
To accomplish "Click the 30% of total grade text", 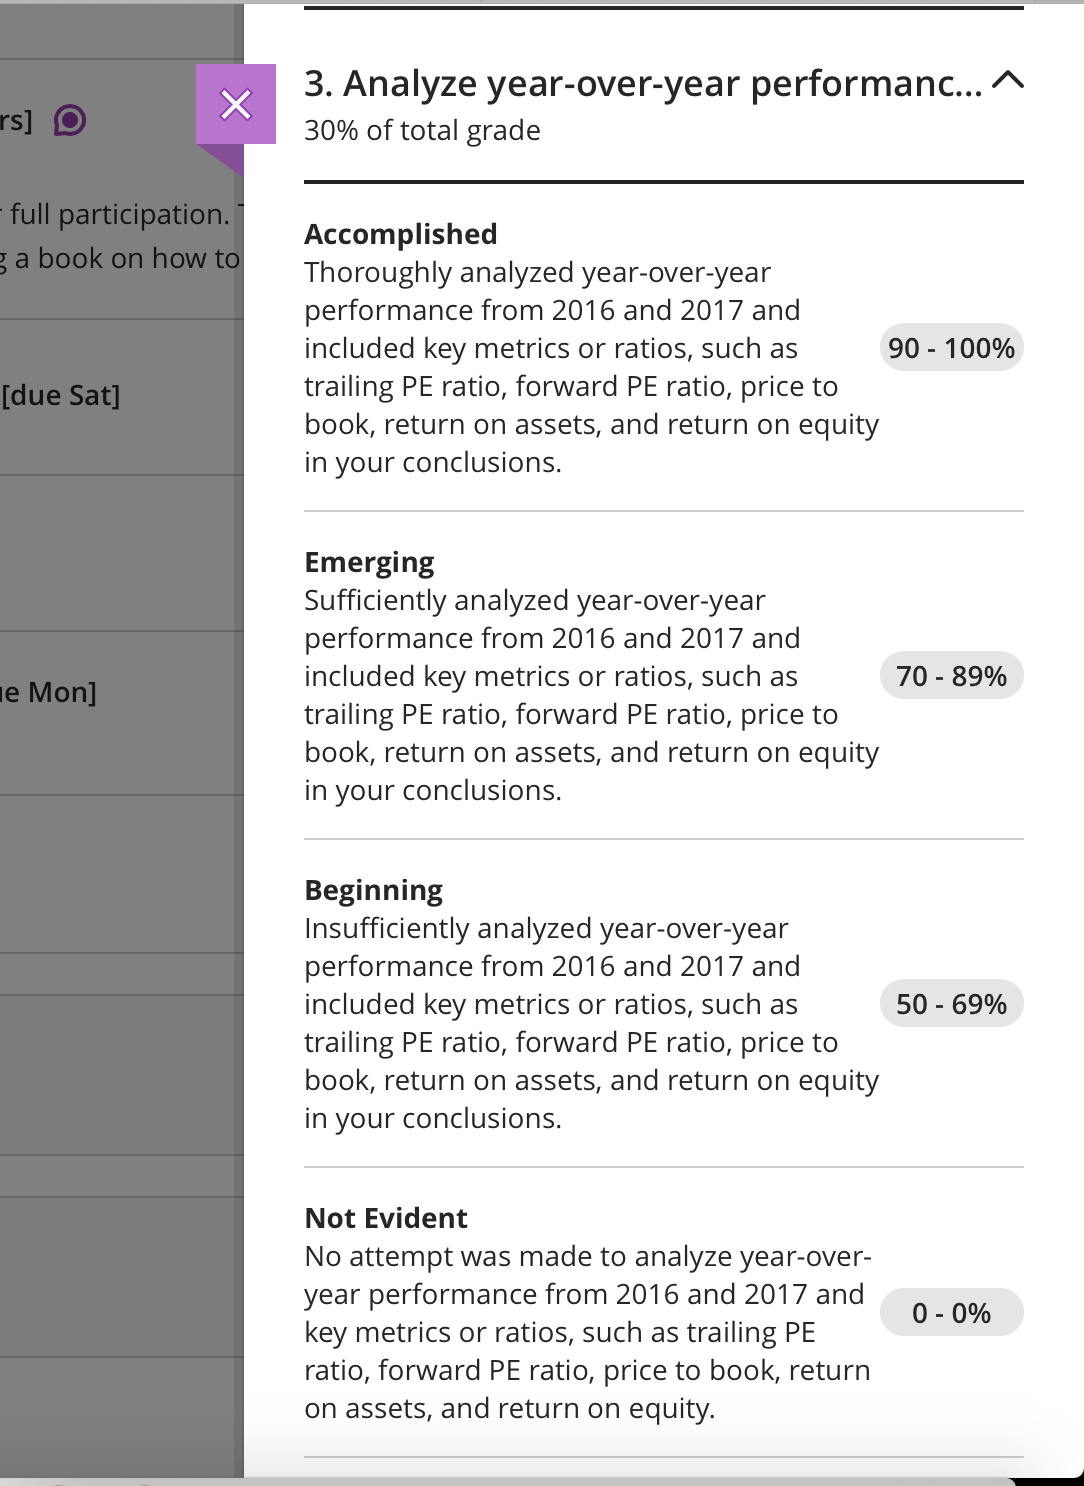I will point(422,131).
